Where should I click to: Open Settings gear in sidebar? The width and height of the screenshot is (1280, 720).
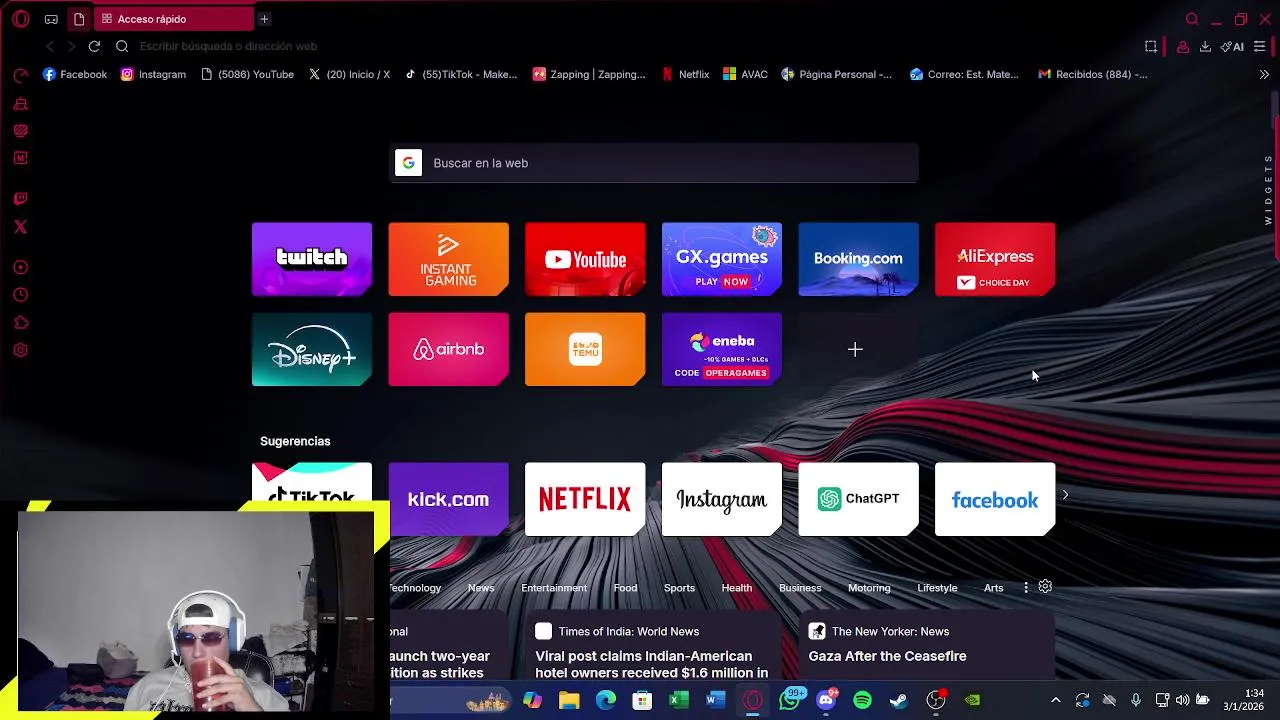click(20, 350)
